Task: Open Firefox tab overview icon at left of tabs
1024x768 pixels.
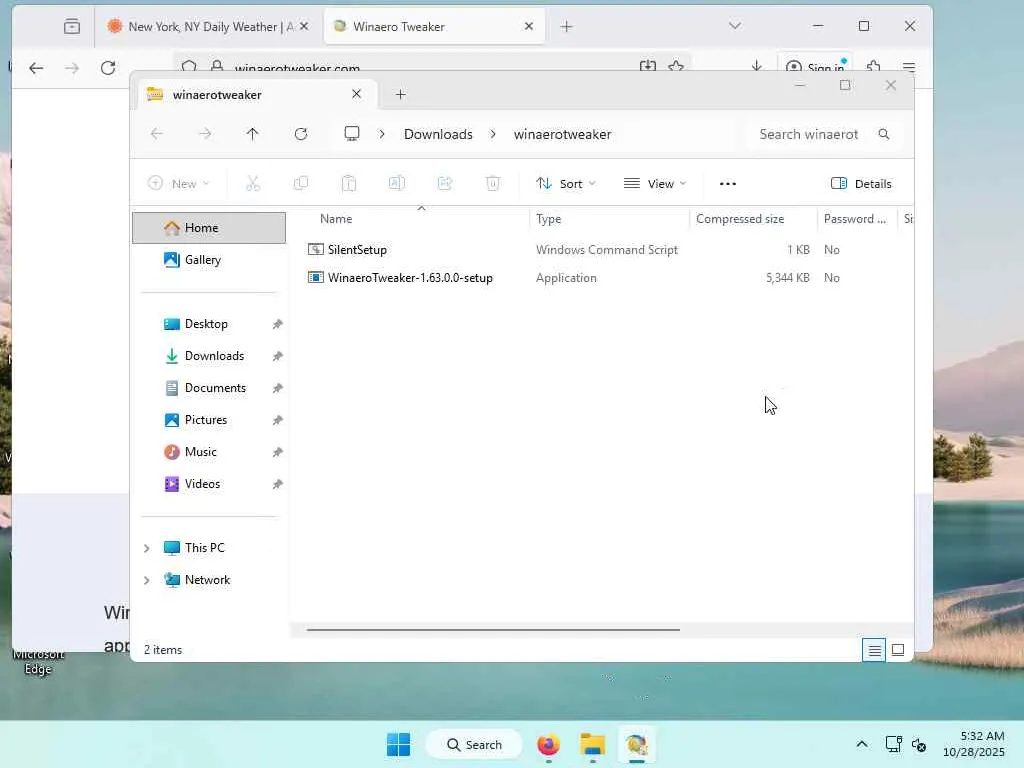Action: [x=72, y=26]
